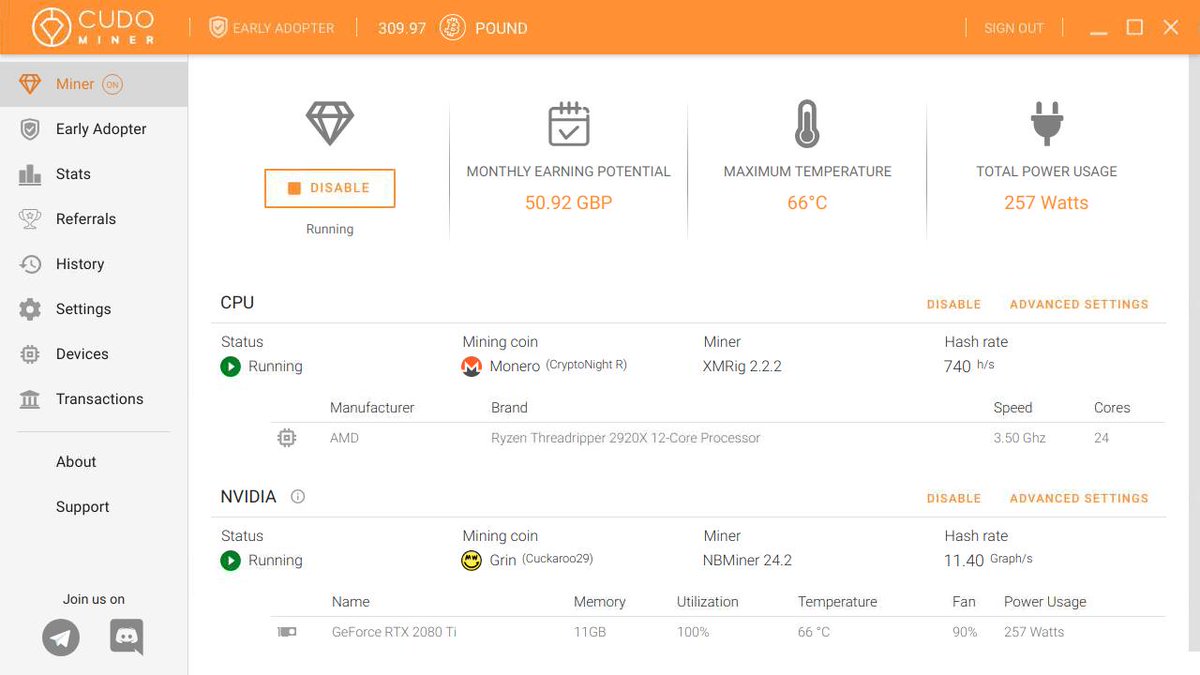This screenshot has width=1200, height=675.
Task: Click the Settings gear icon
Action: pyautogui.click(x=30, y=309)
